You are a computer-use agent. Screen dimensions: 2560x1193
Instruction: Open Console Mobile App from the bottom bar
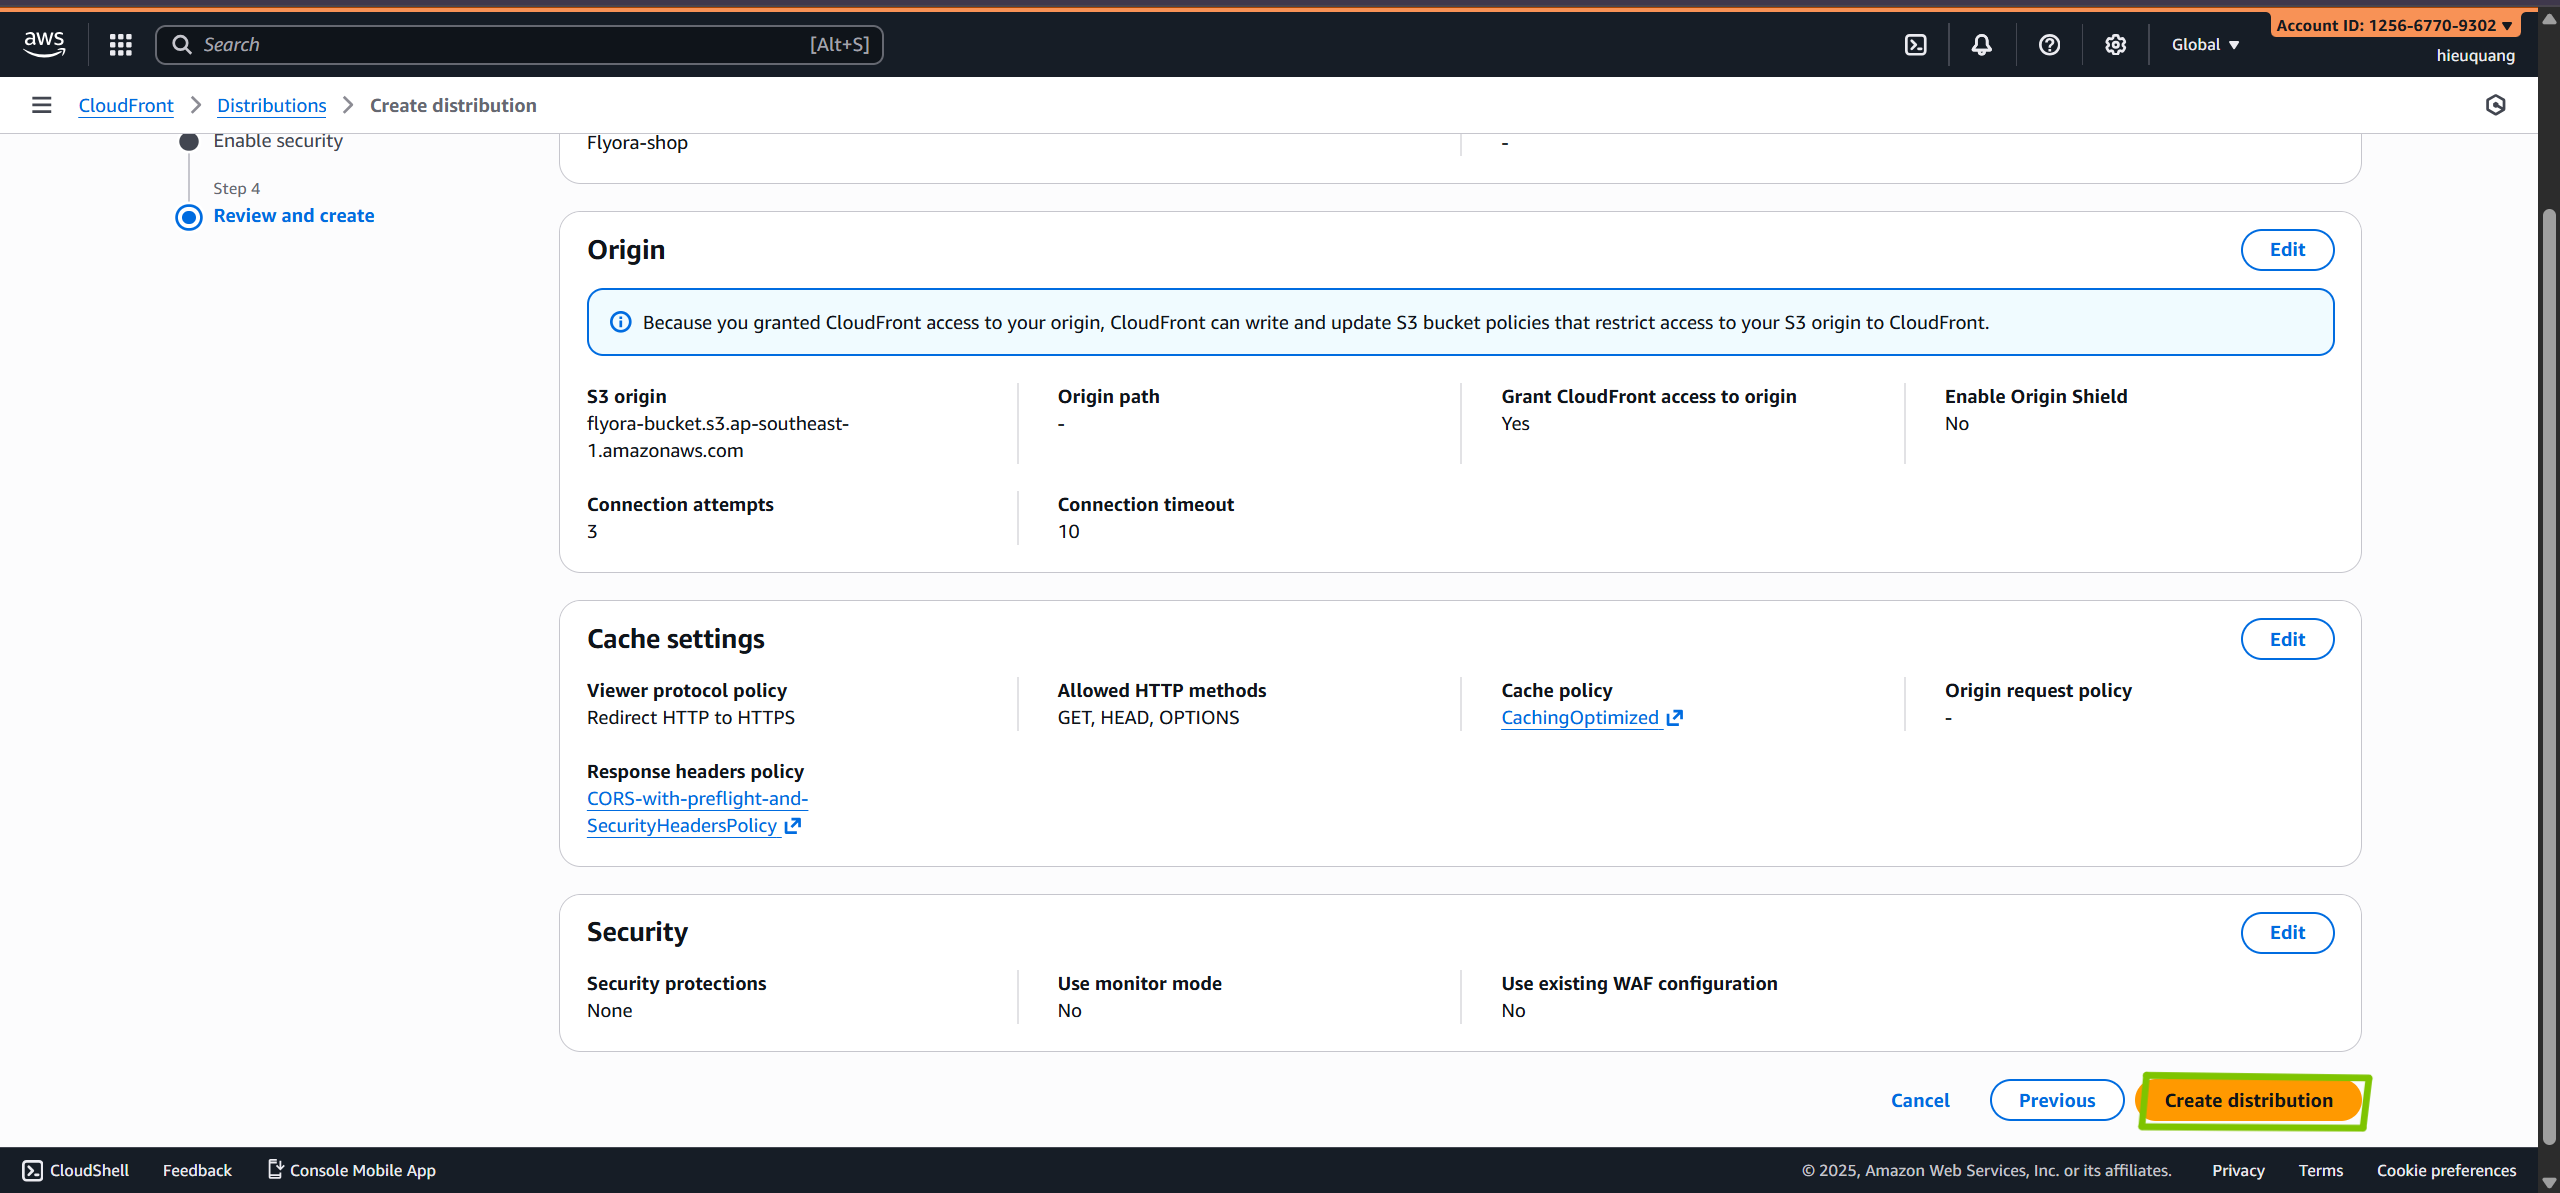pos(362,1170)
